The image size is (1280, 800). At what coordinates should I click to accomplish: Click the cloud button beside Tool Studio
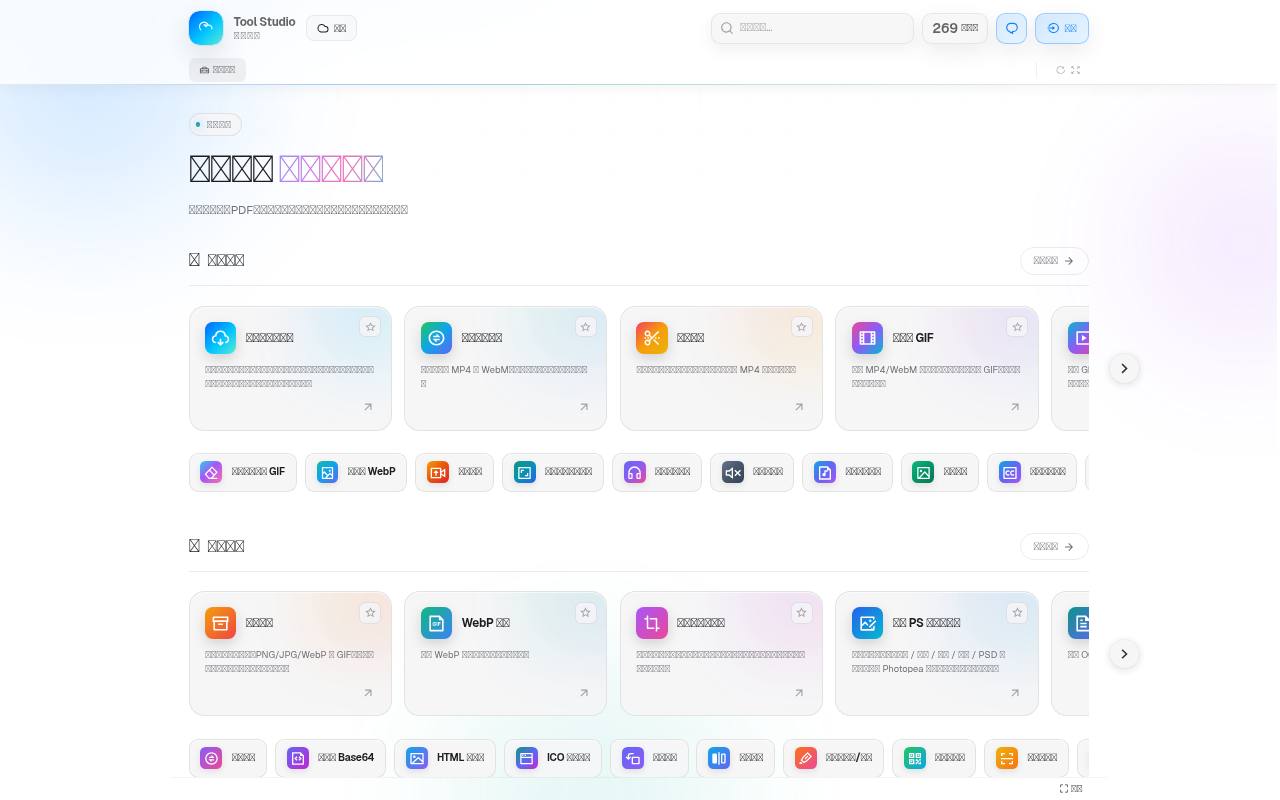click(331, 28)
